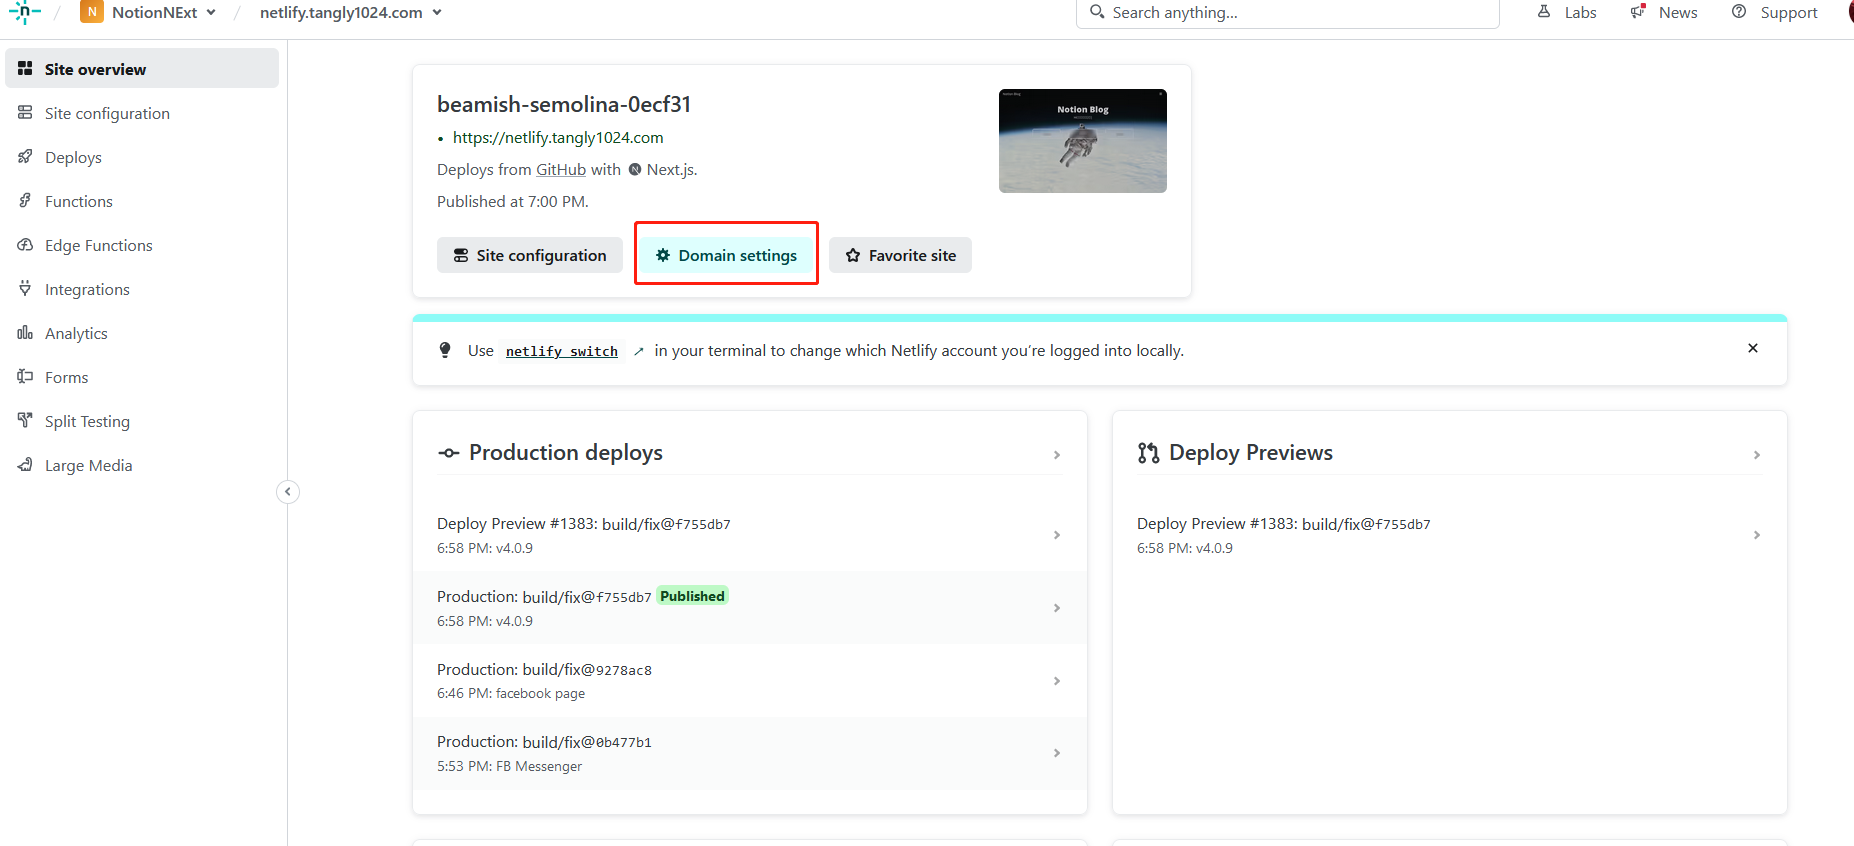Click the Integrations plug icon
The image size is (1854, 846).
(x=25, y=288)
